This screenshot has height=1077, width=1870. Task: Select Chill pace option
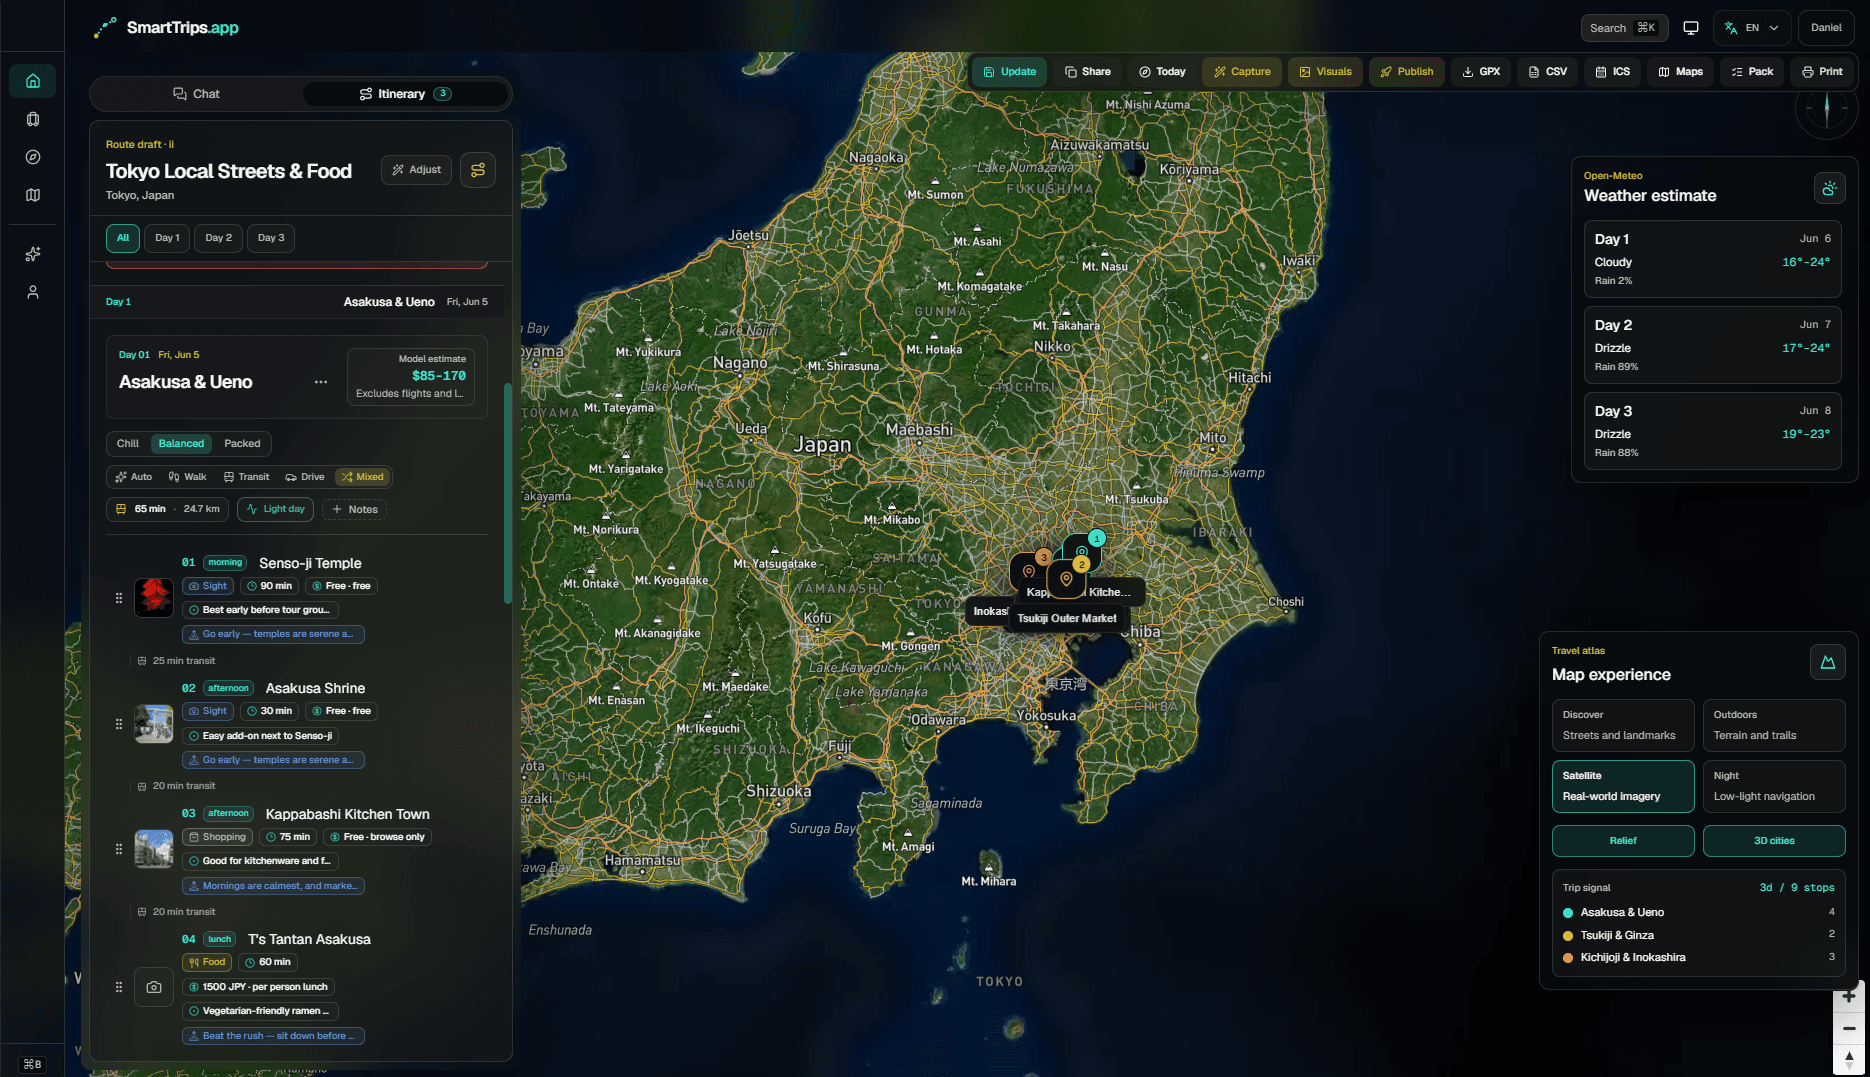(128, 444)
